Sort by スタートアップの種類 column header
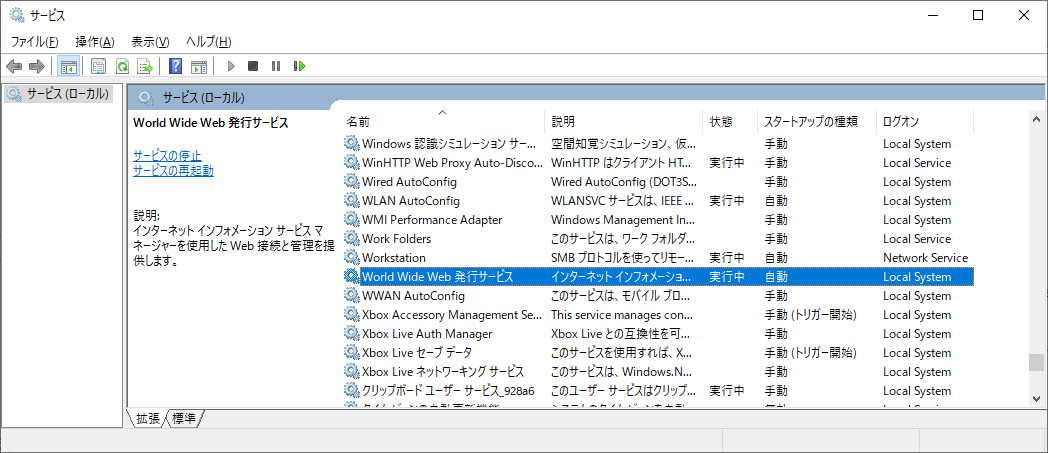This screenshot has width=1048, height=453. click(817, 122)
